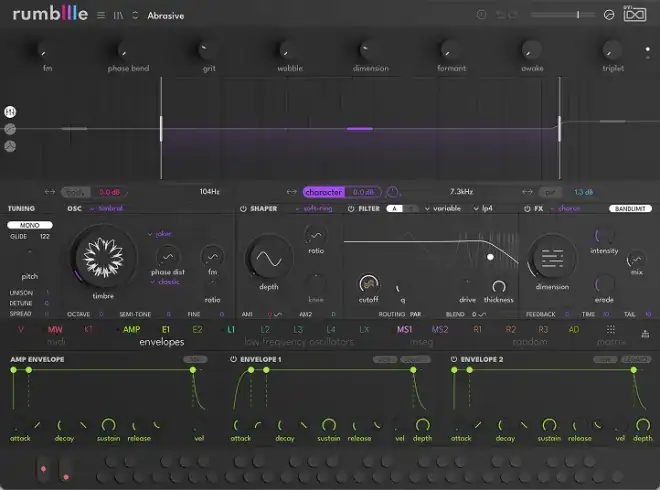Click the 104Hz crossover frequency value
This screenshot has height=490, width=660.
coord(209,192)
